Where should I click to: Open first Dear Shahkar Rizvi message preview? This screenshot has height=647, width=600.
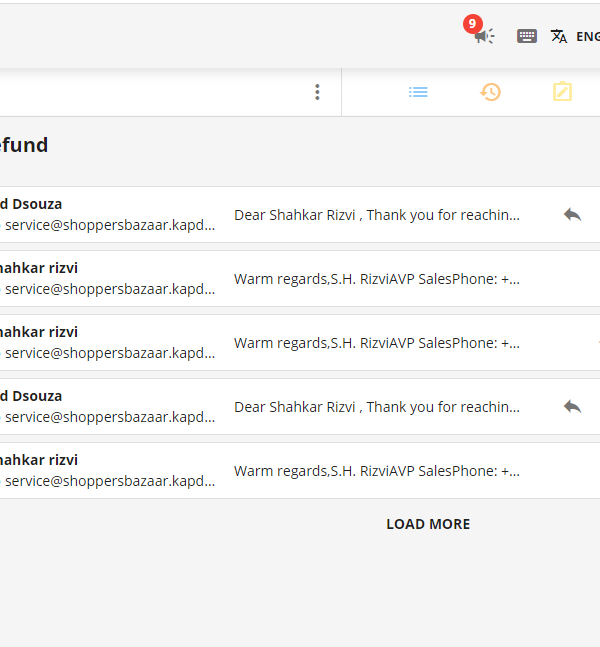pyautogui.click(x=377, y=215)
